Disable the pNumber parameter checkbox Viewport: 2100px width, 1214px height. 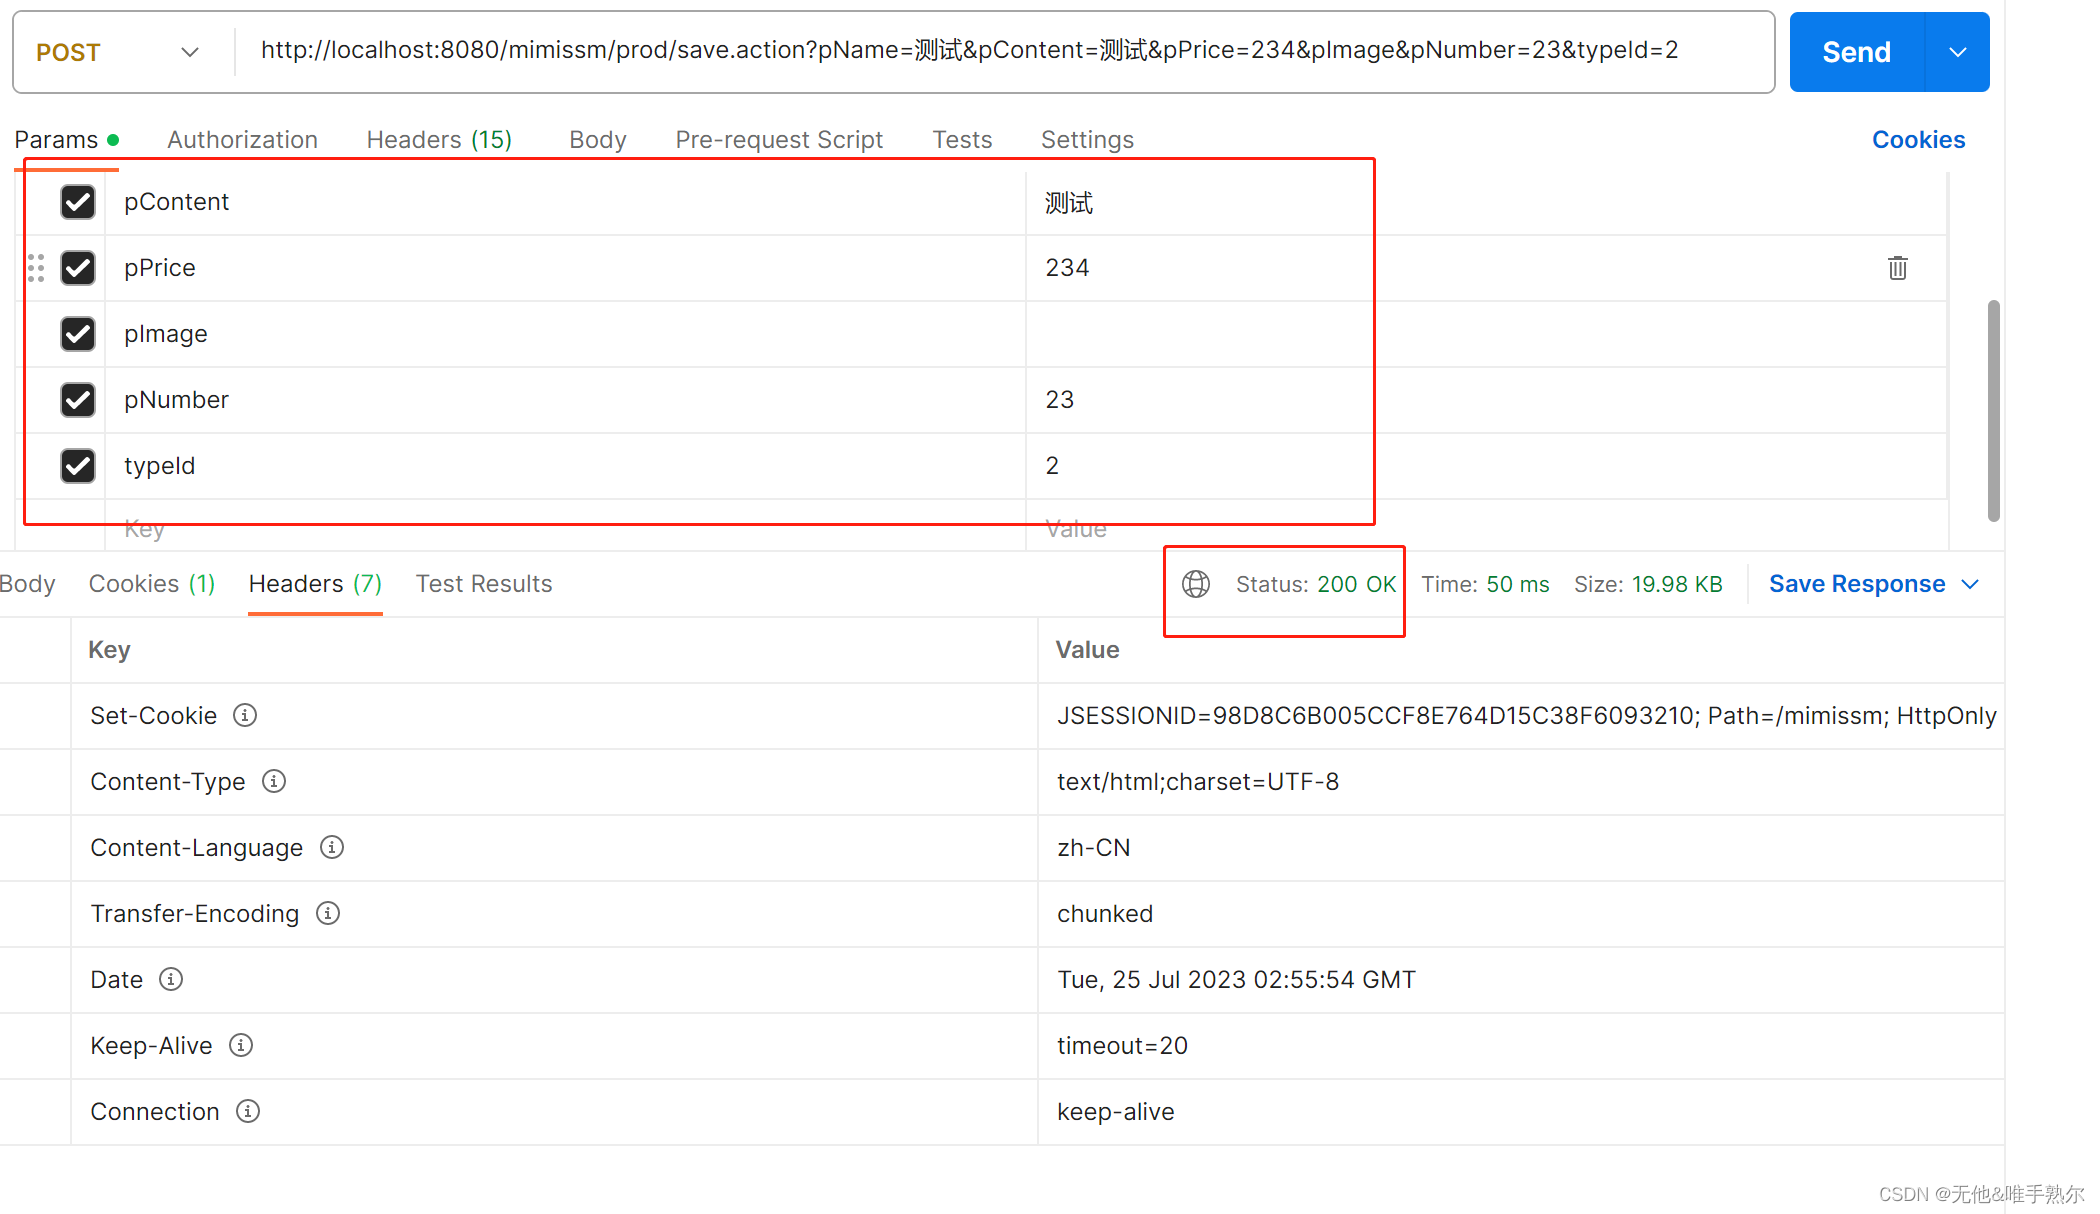pos(78,400)
